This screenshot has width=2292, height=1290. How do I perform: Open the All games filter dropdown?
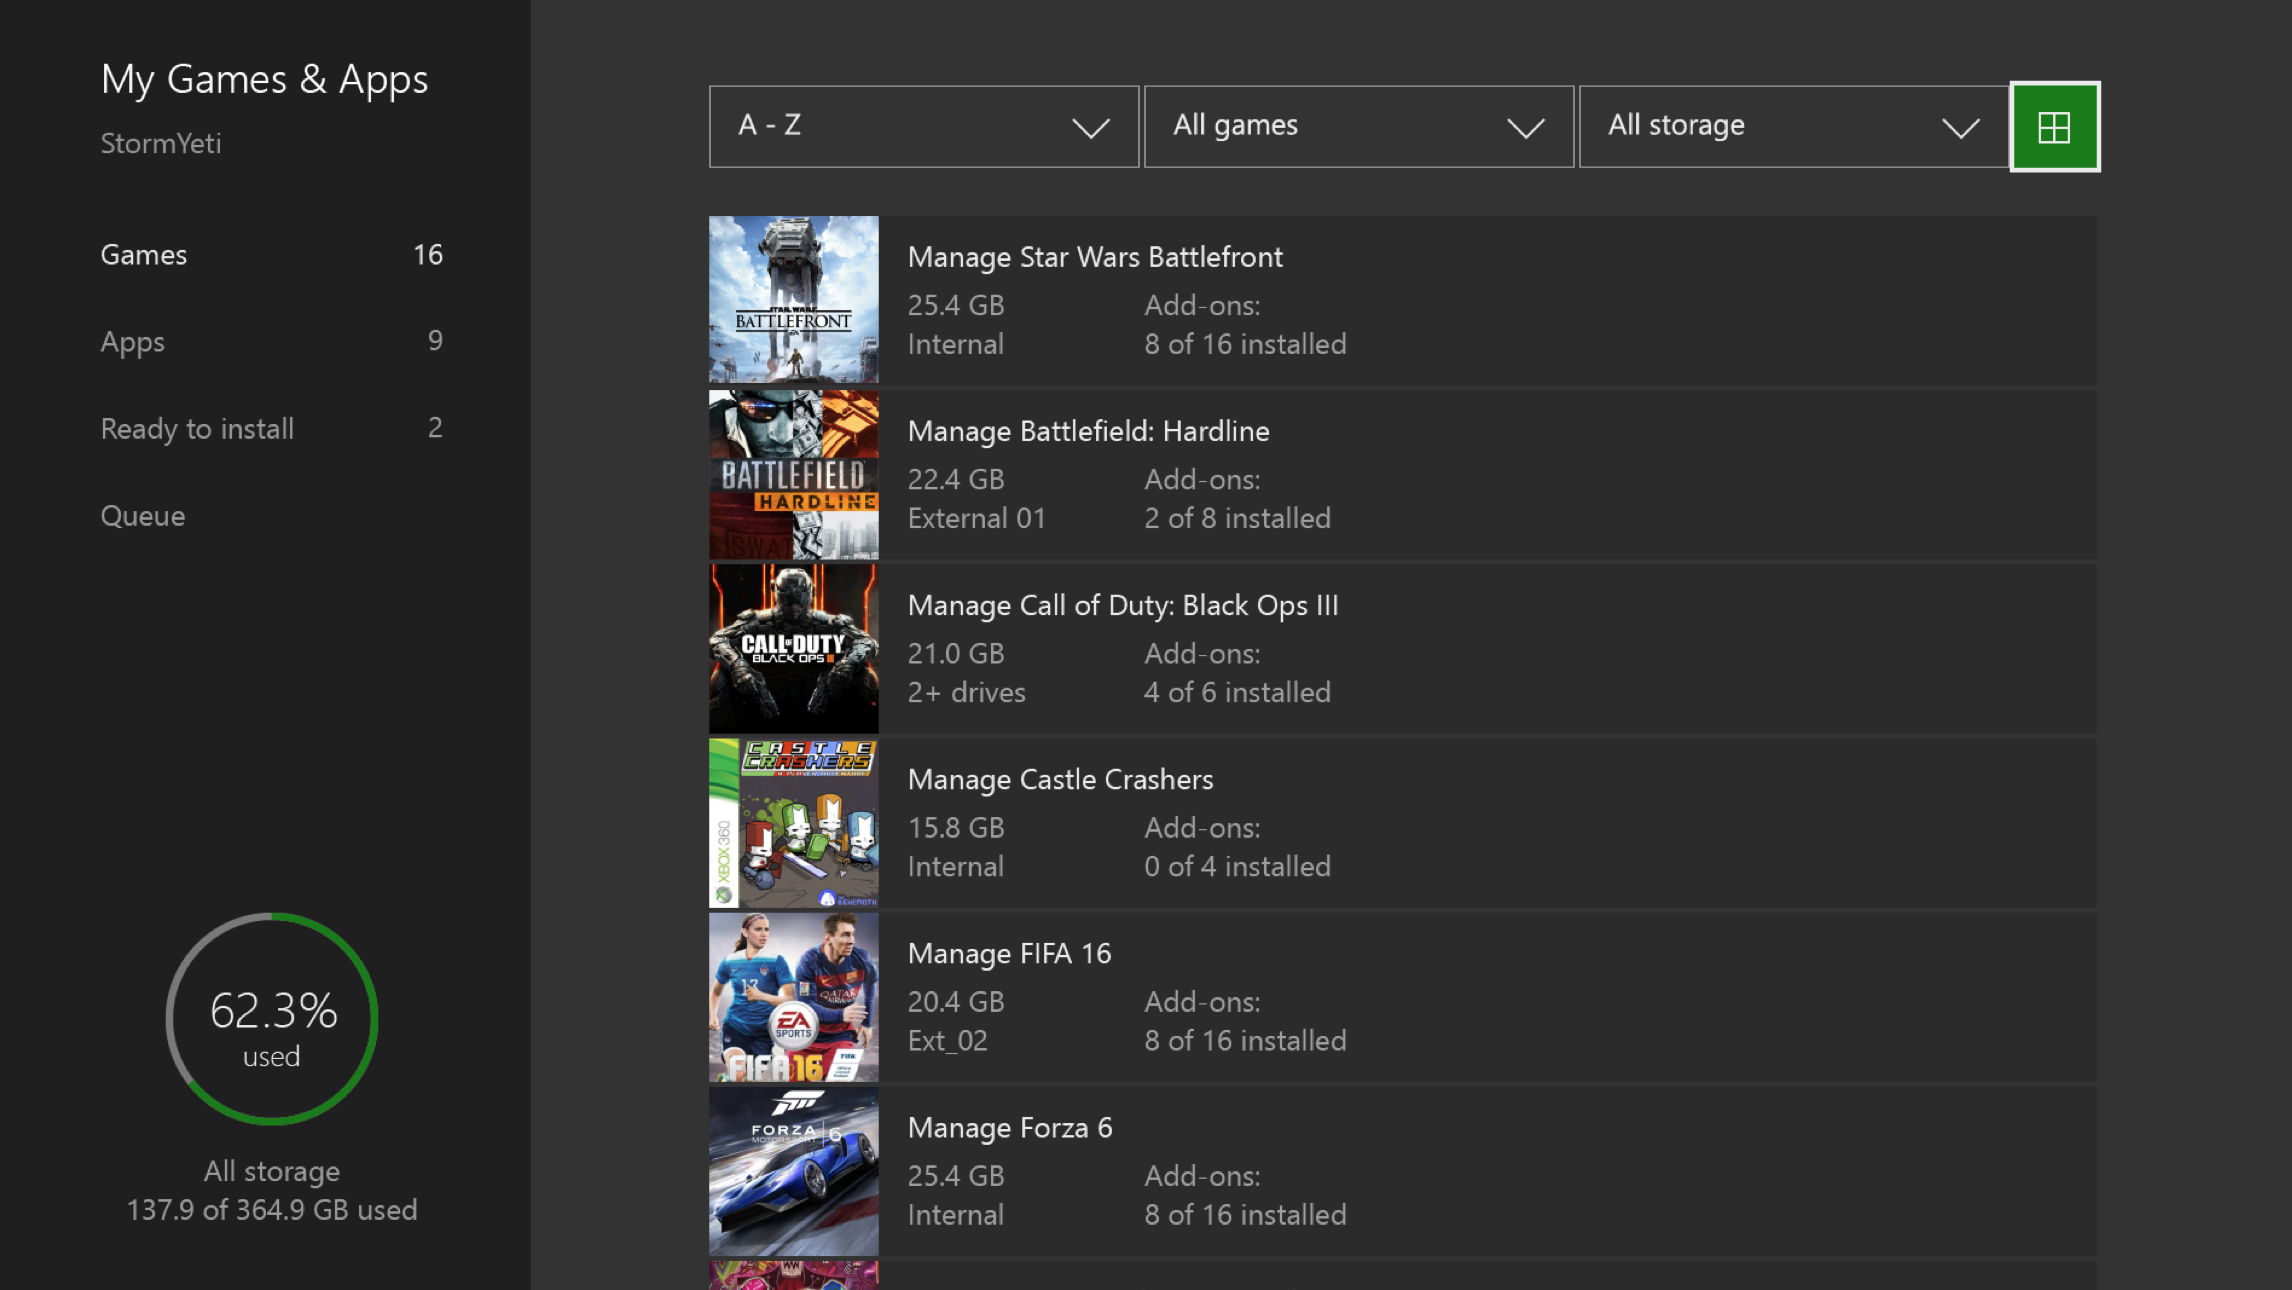pyautogui.click(x=1358, y=126)
